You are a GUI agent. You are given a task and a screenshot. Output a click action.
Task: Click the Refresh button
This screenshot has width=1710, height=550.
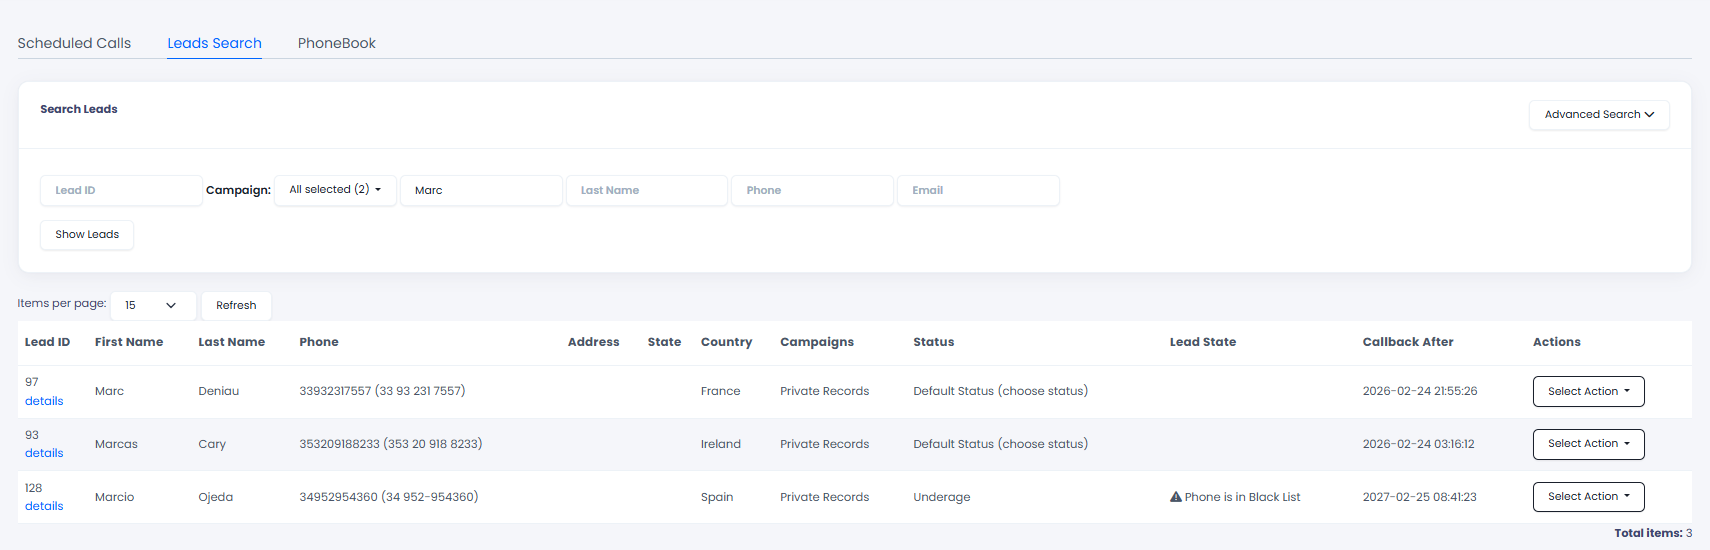point(236,305)
